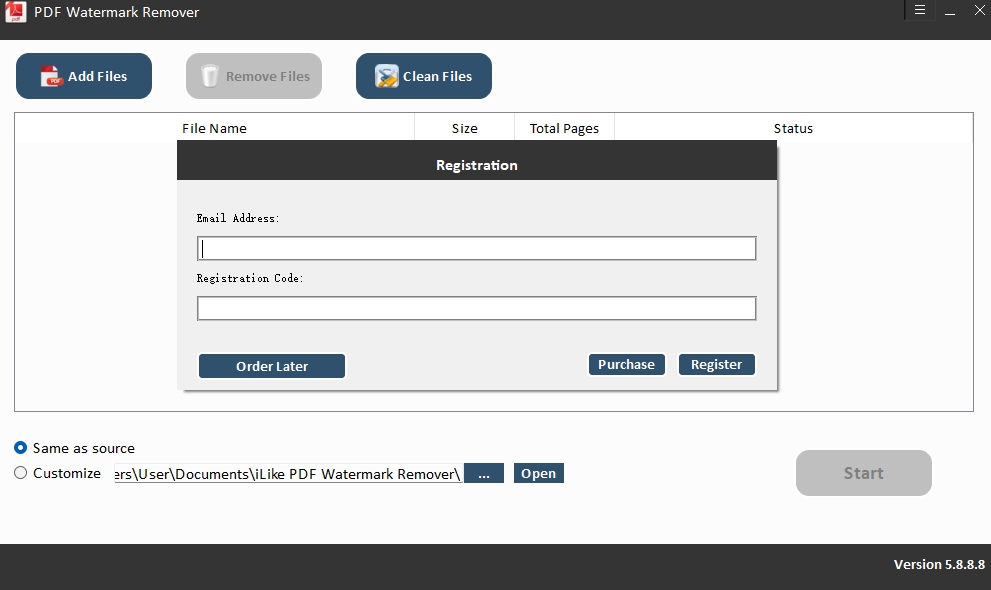Click the Start button

[863, 472]
